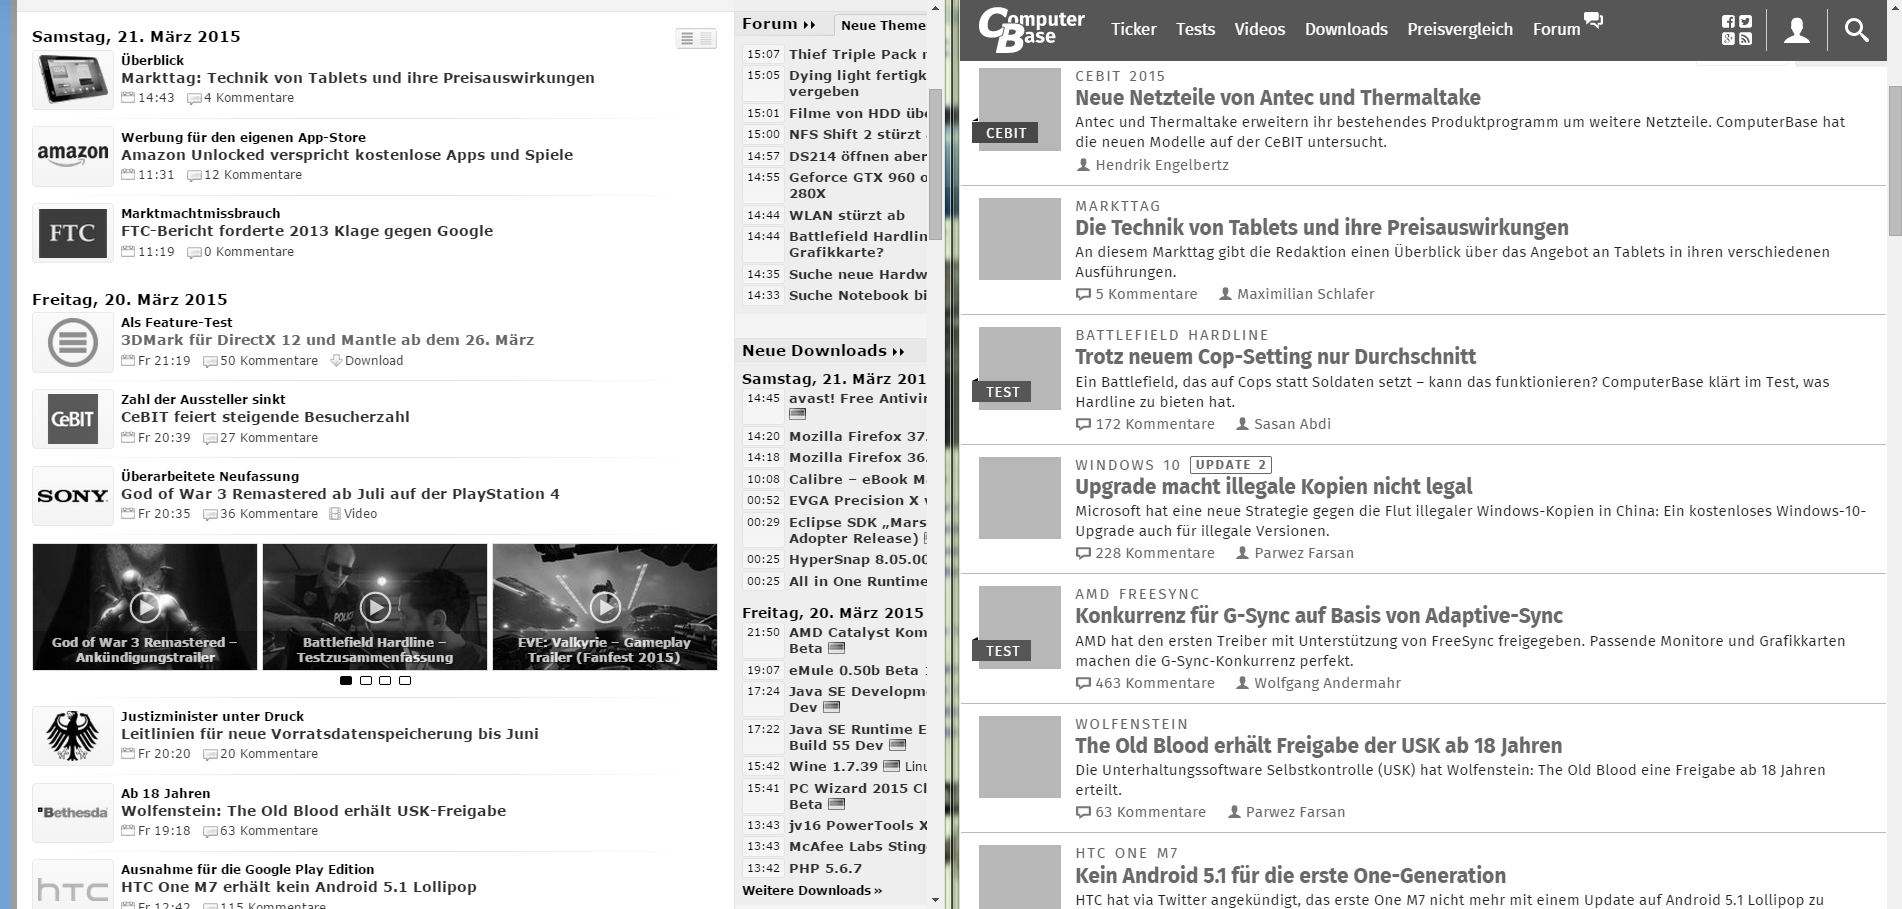
Task: Click CEBIT-tagged image of the Netzteile article
Action: 1019,109
